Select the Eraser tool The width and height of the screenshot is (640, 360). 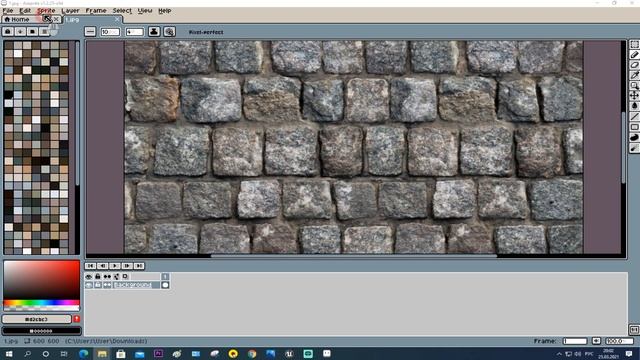coord(634,65)
